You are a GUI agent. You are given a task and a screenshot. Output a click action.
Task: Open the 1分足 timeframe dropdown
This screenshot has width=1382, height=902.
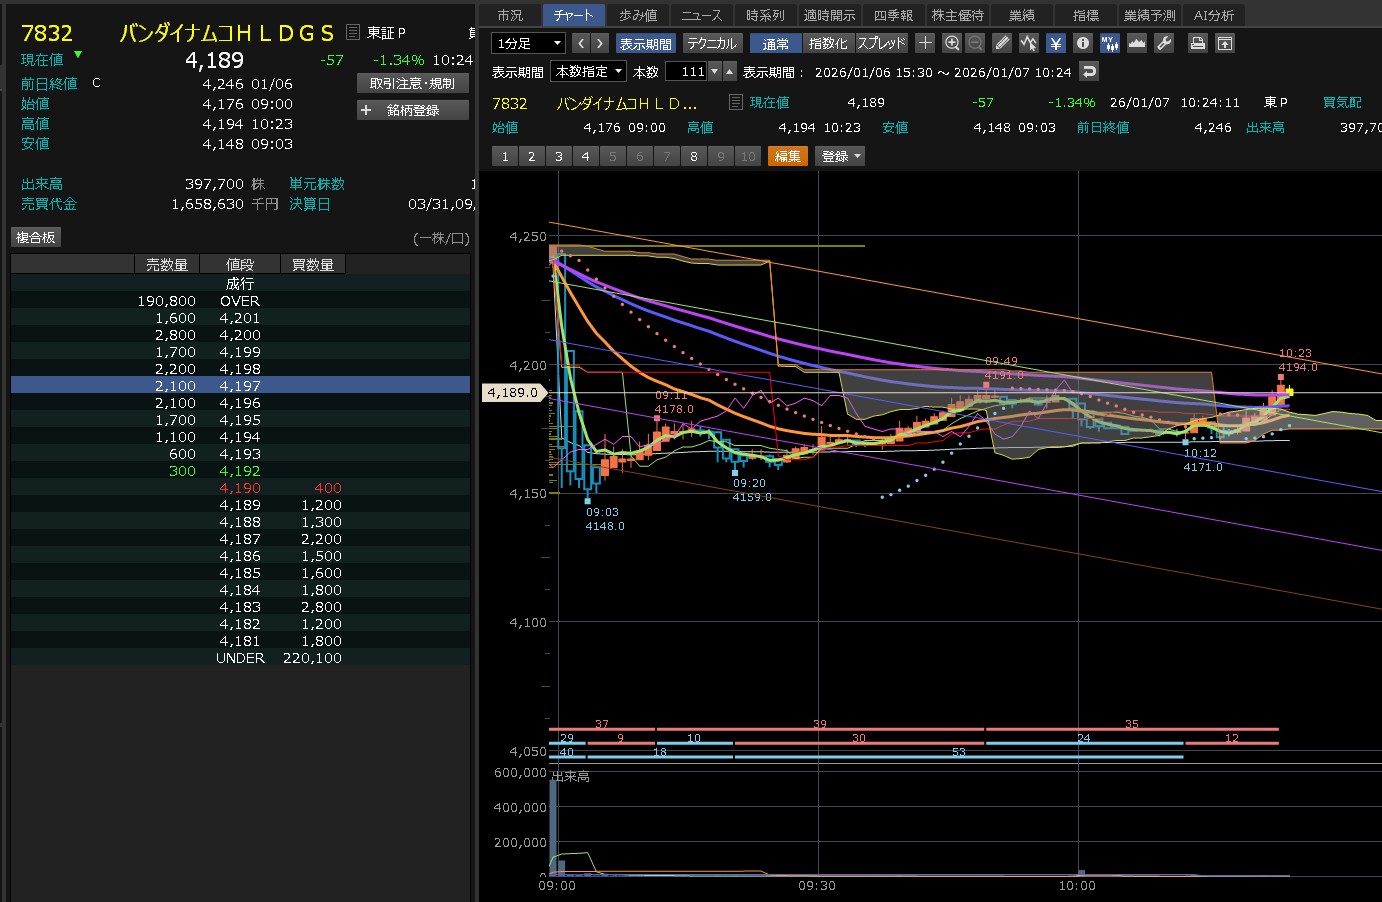pos(528,43)
